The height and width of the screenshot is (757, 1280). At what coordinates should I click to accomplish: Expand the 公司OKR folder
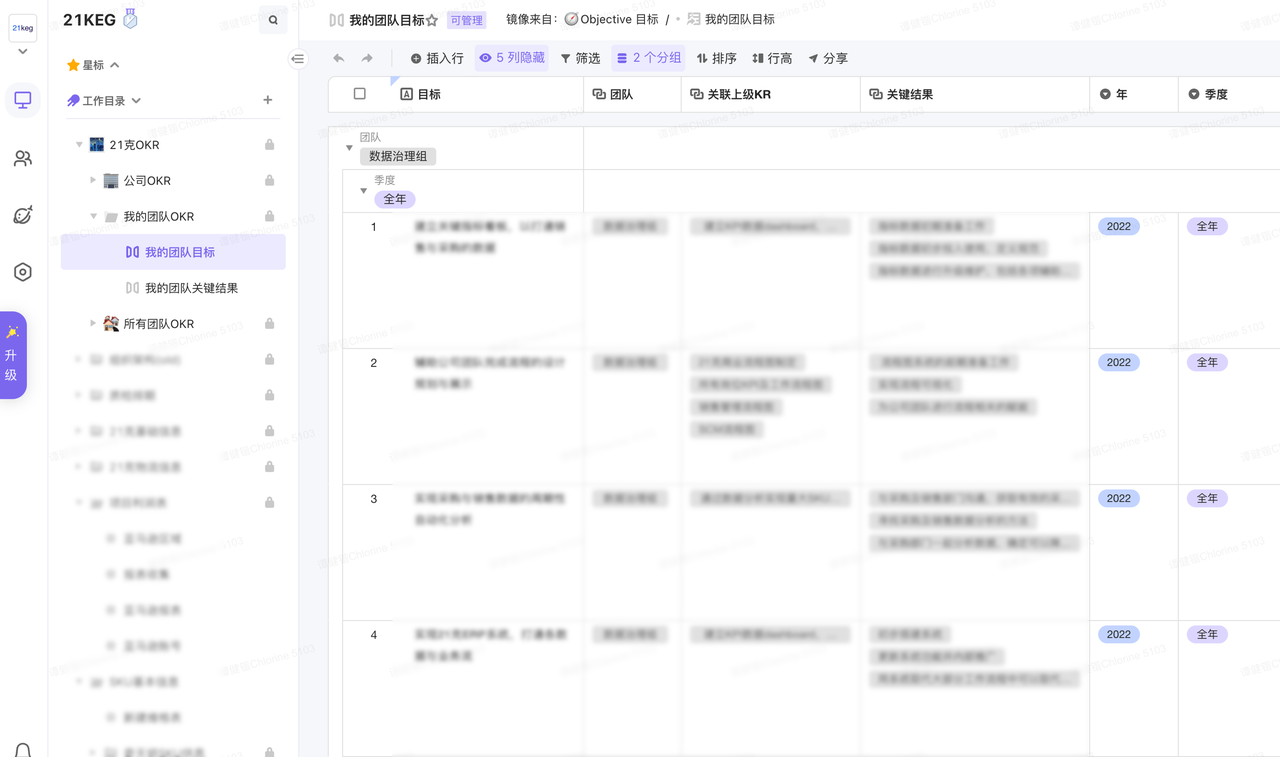point(93,181)
